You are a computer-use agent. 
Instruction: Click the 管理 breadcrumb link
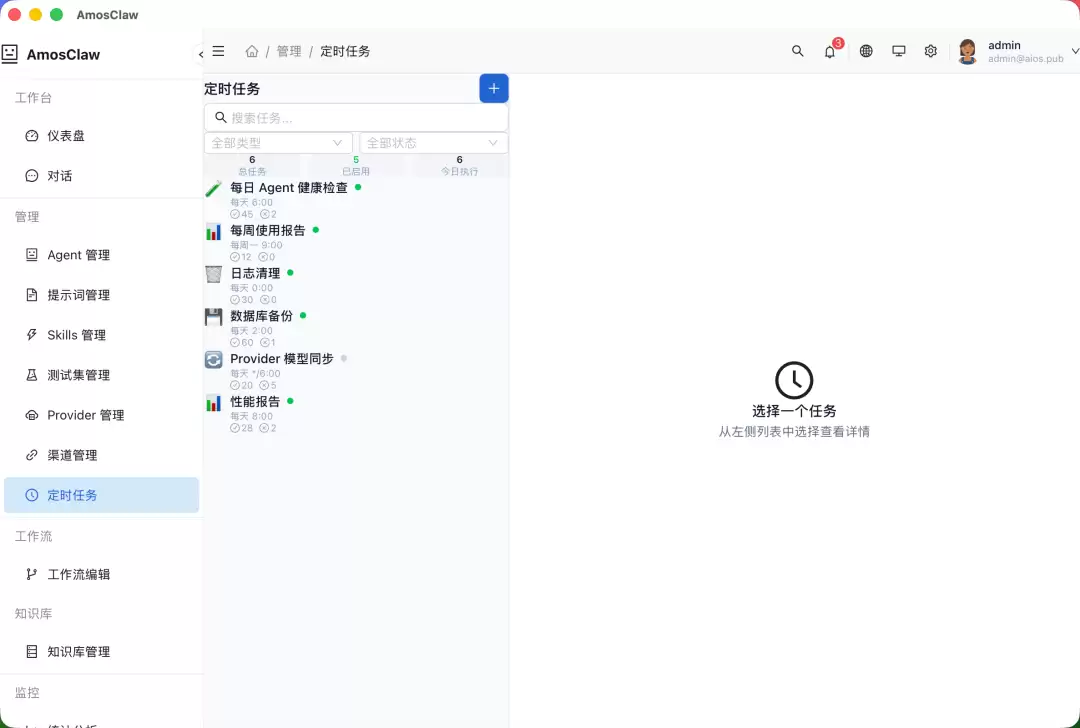(x=289, y=51)
